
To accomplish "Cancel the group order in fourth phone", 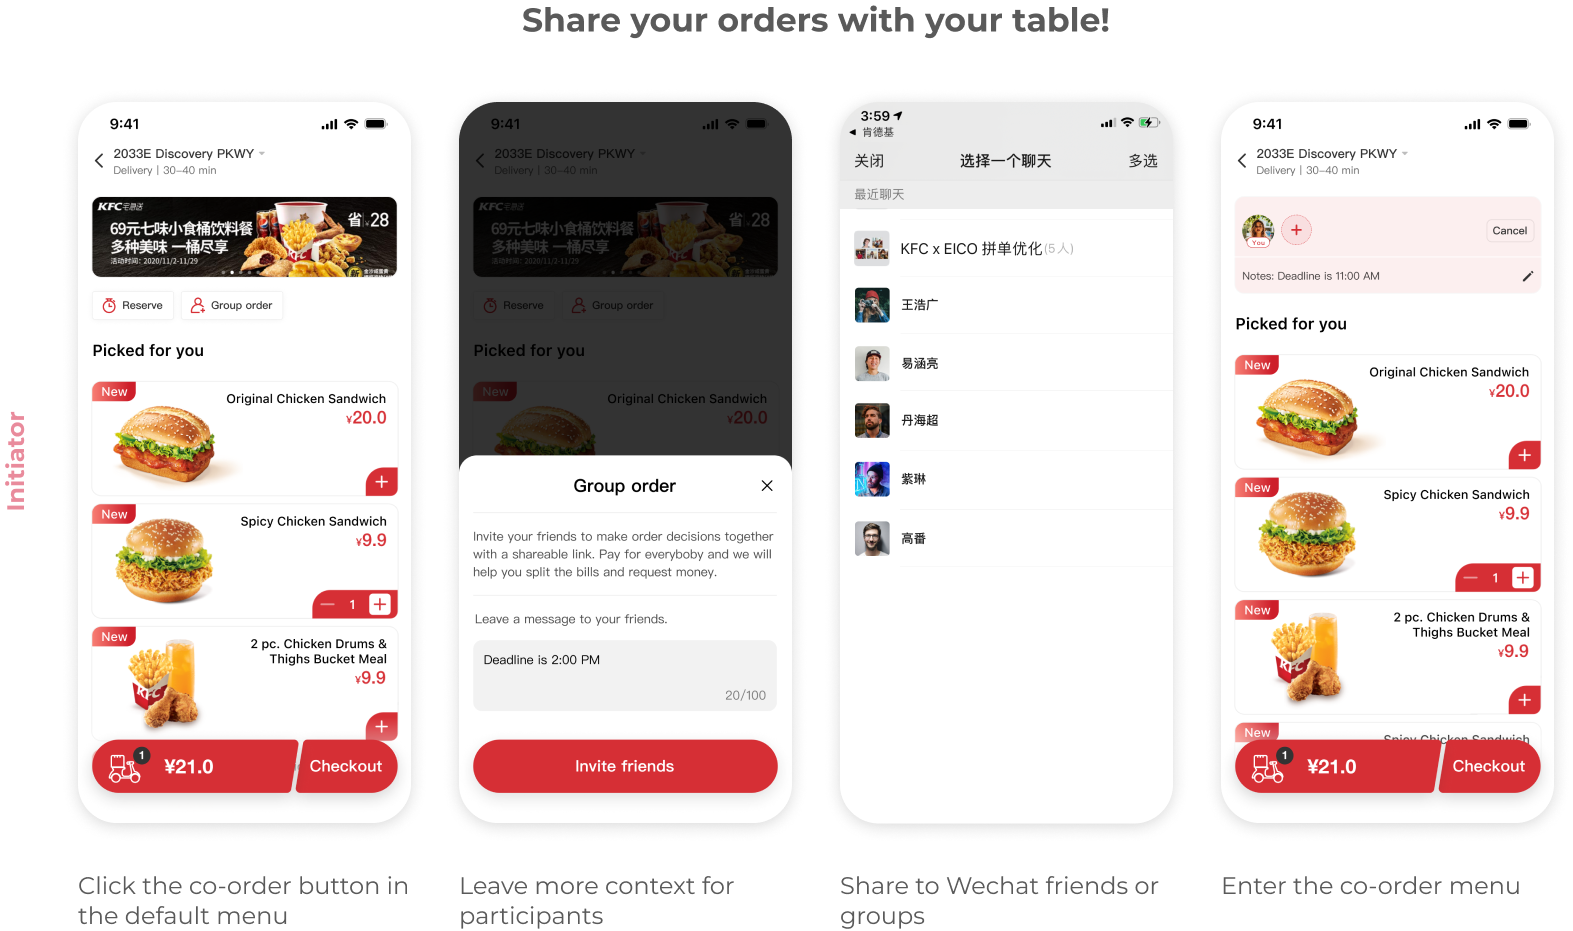I will point(1509,230).
